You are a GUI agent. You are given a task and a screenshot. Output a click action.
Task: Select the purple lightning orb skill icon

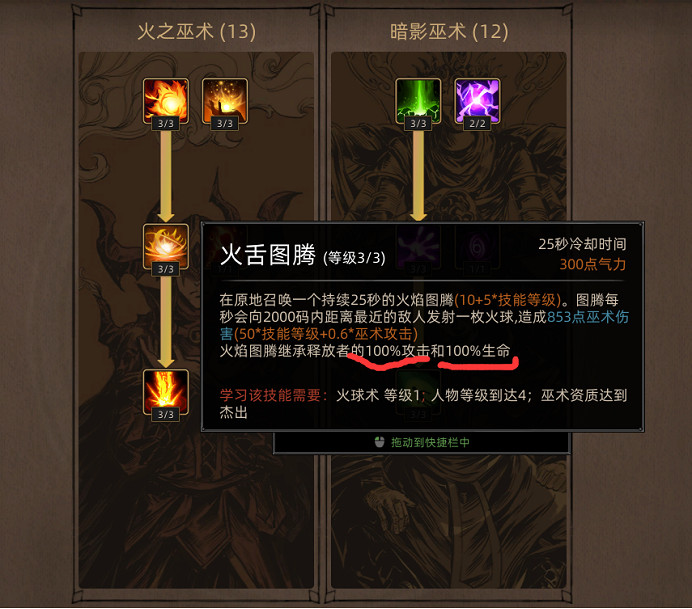tap(477, 101)
